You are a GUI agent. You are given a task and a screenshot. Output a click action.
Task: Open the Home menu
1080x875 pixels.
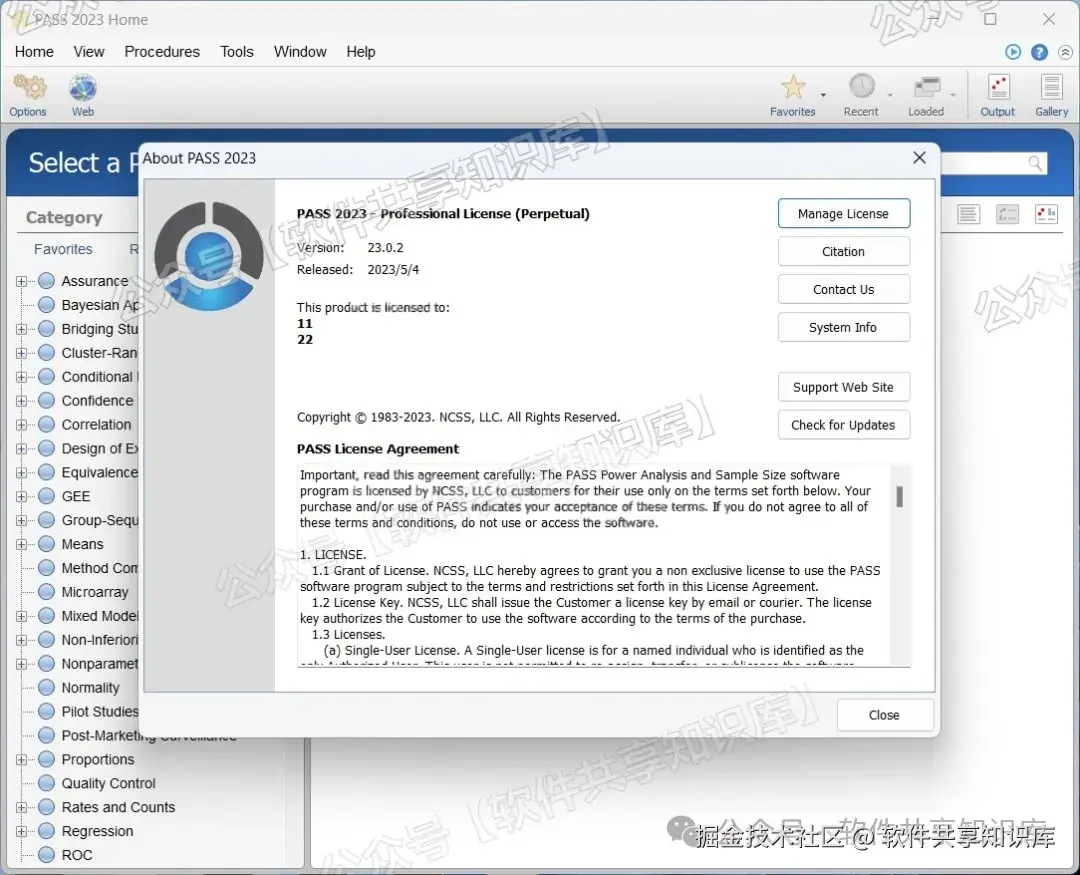pyautogui.click(x=34, y=52)
